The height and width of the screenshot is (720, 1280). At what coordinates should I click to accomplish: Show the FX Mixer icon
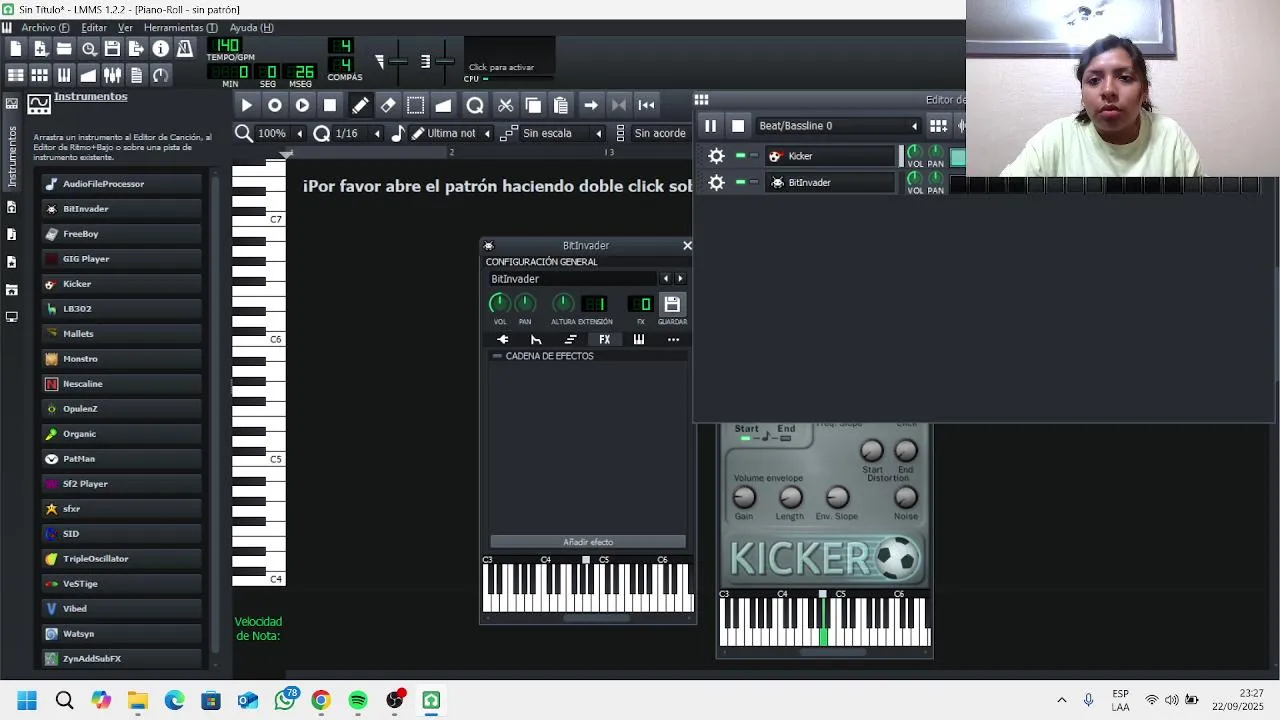[x=112, y=75]
